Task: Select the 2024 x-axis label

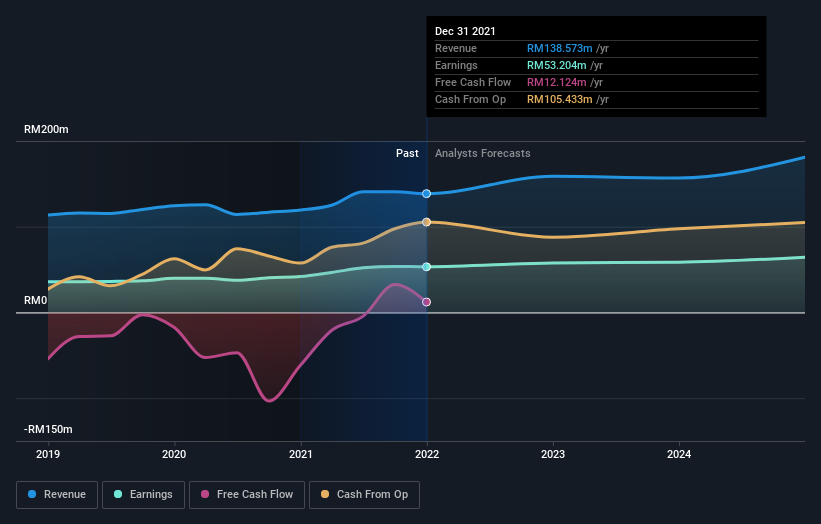Action: (679, 454)
